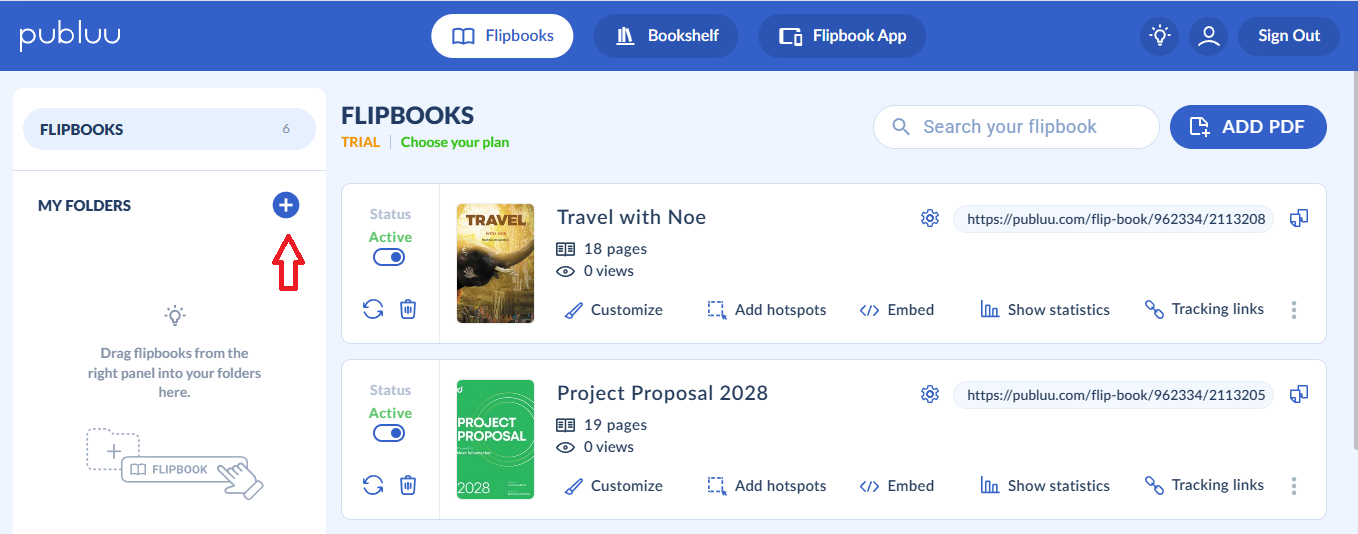Click Embed for Travel with Noe
Image resolution: width=1358 pixels, height=534 pixels.
coord(897,310)
